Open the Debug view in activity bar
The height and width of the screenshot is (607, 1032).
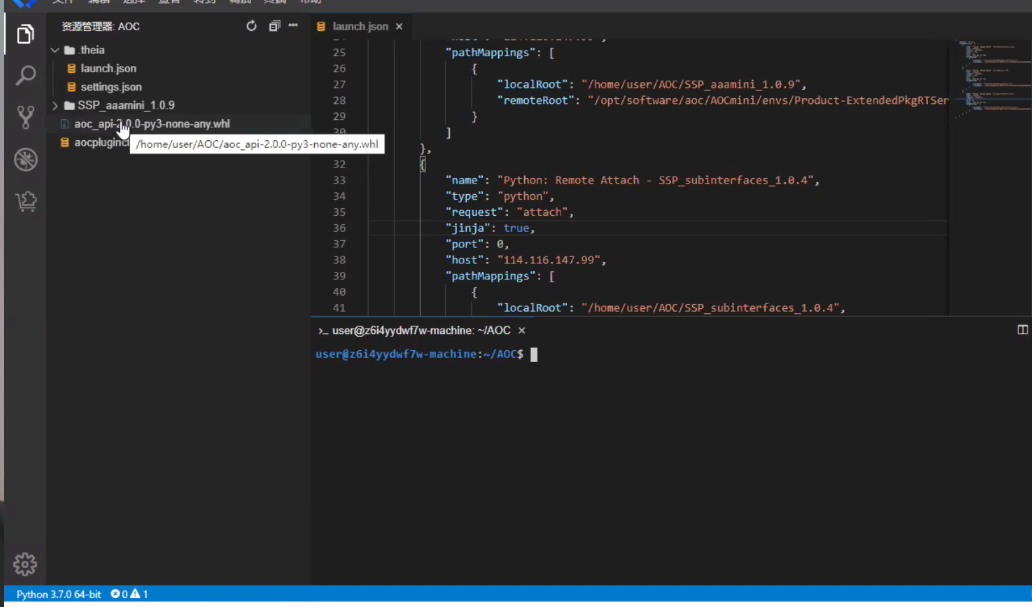(26, 160)
